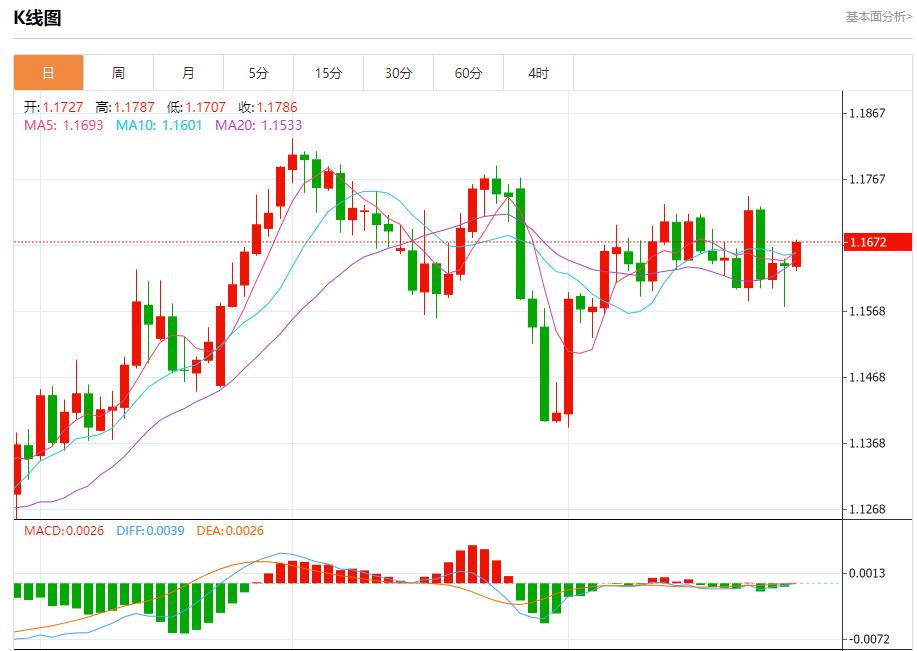Select the 15分 timeframe tab
Viewport: 917px width, 651px height.
(x=328, y=73)
